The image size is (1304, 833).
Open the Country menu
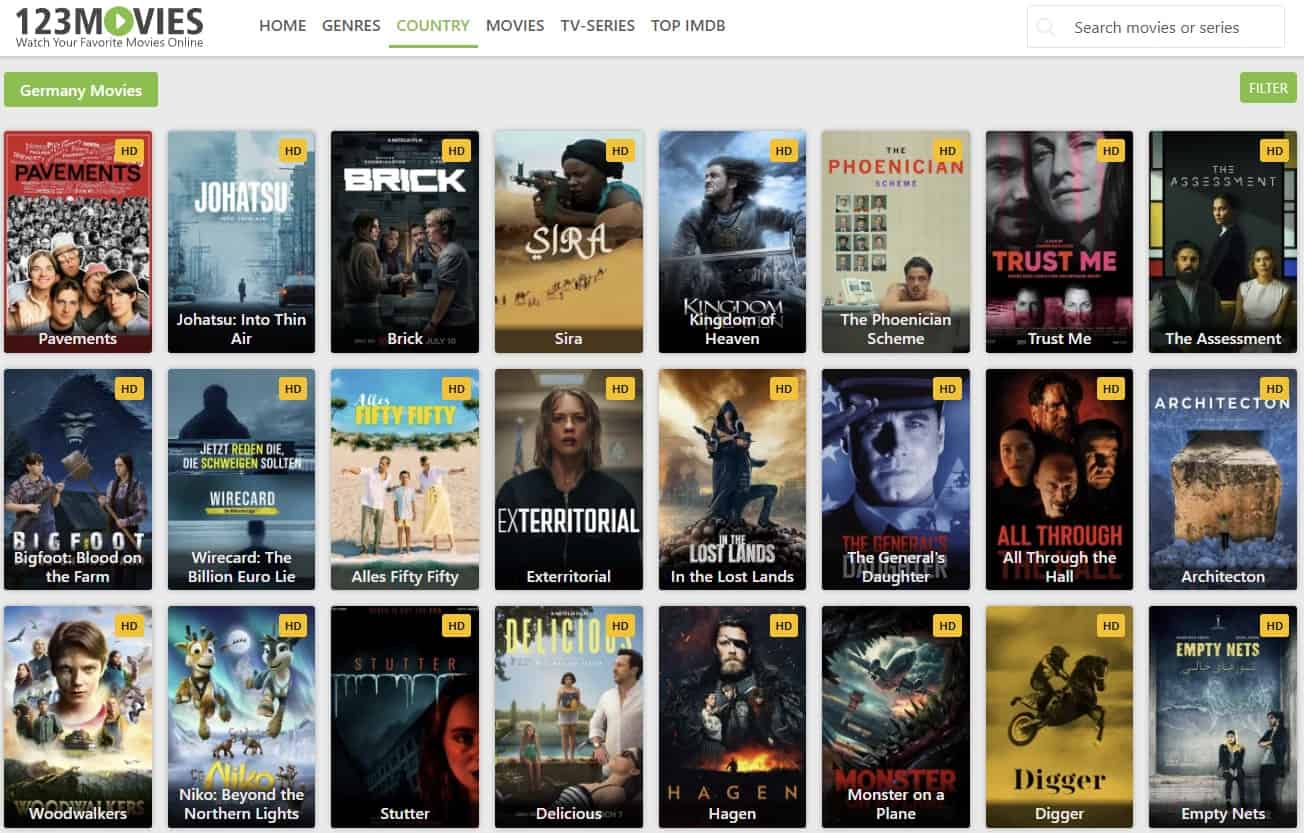433,26
